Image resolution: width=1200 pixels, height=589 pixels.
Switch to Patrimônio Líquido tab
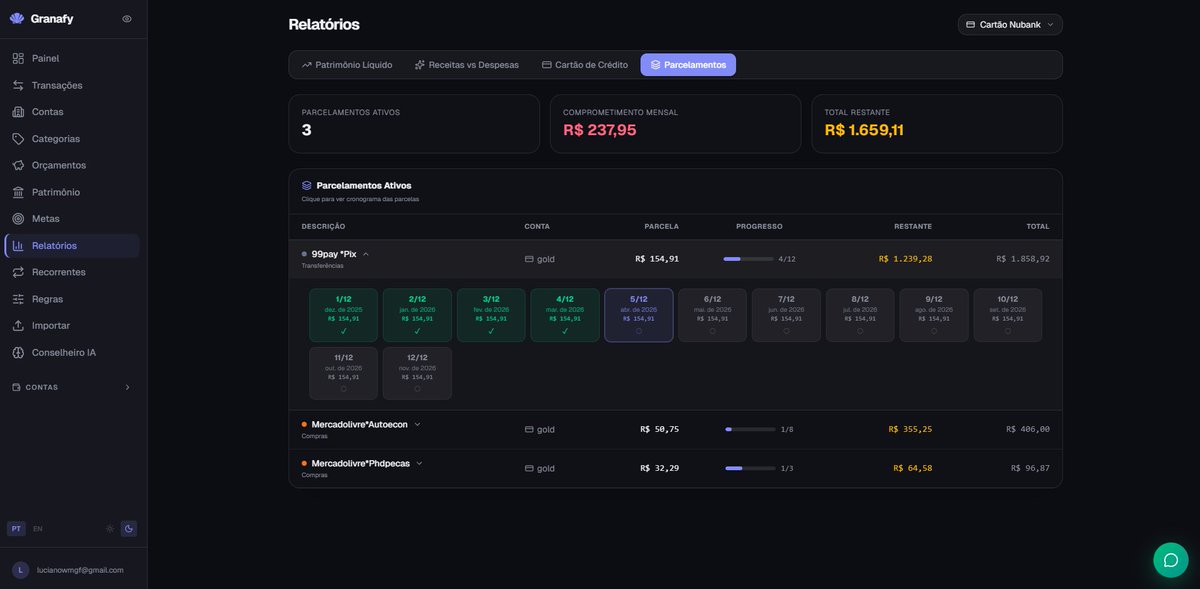347,65
